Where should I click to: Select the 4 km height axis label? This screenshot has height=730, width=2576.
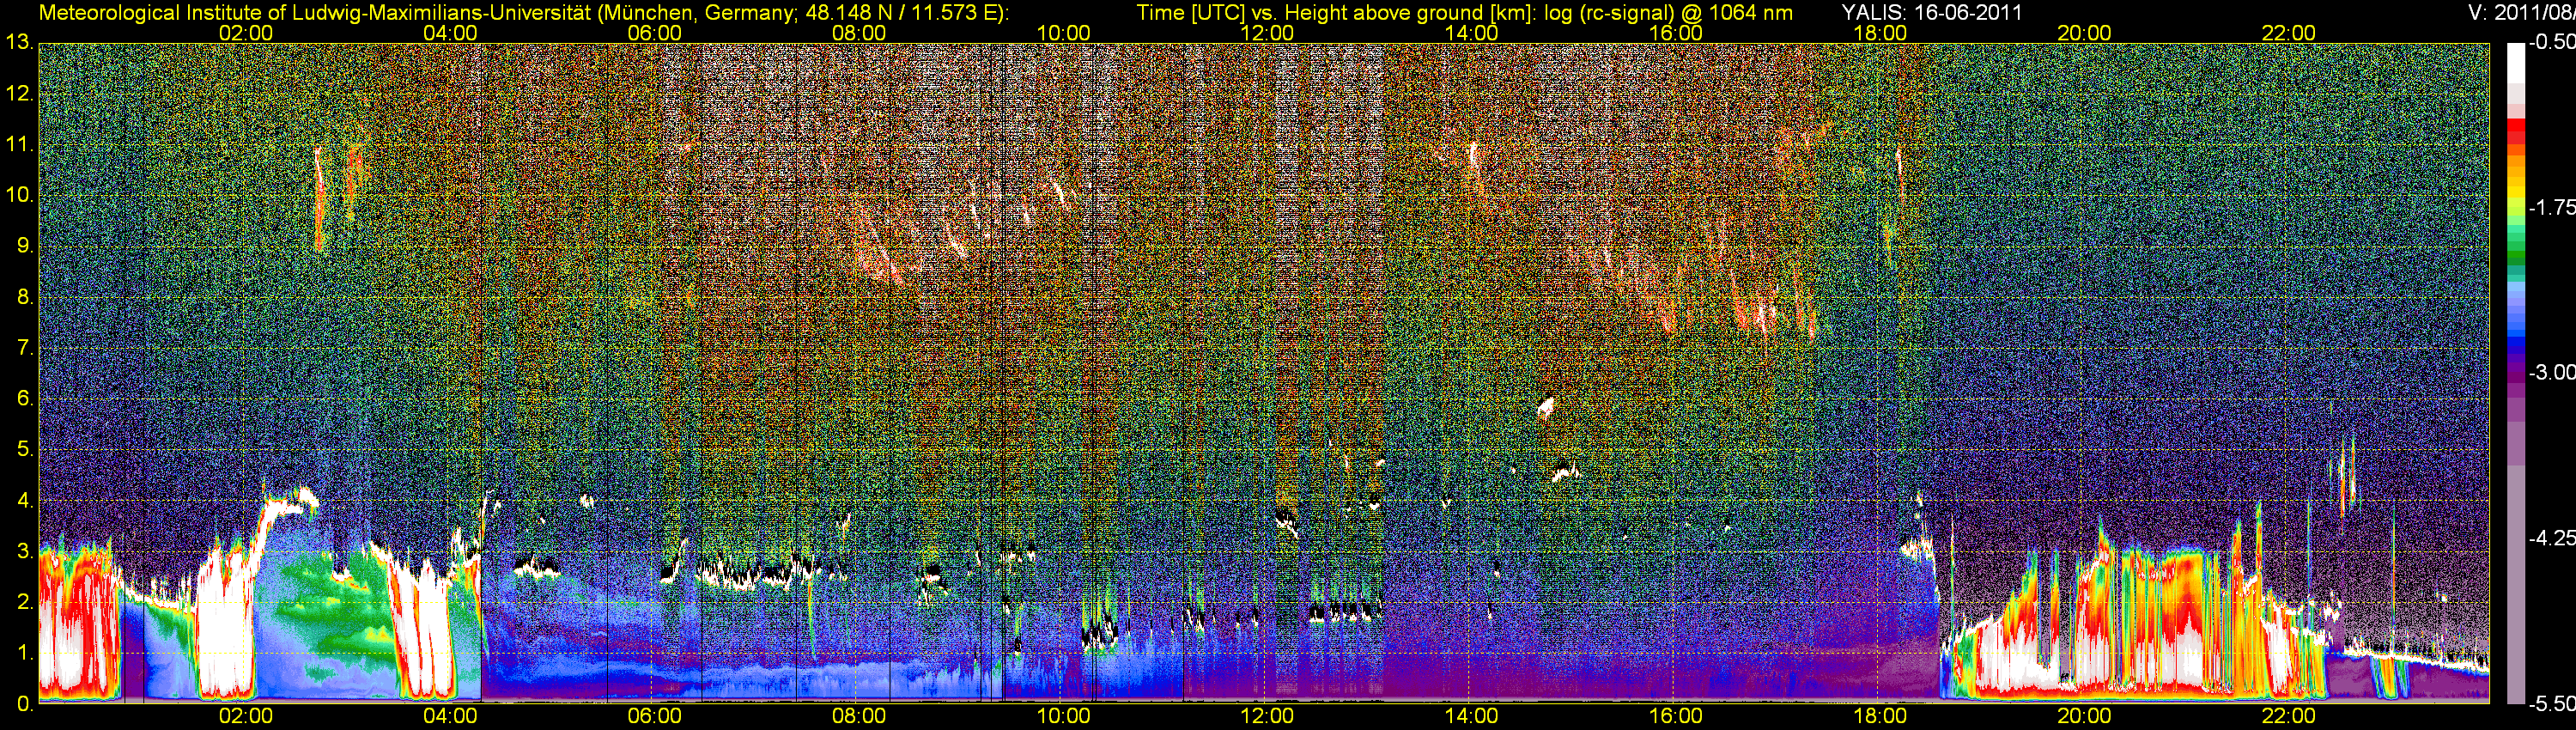coord(24,501)
